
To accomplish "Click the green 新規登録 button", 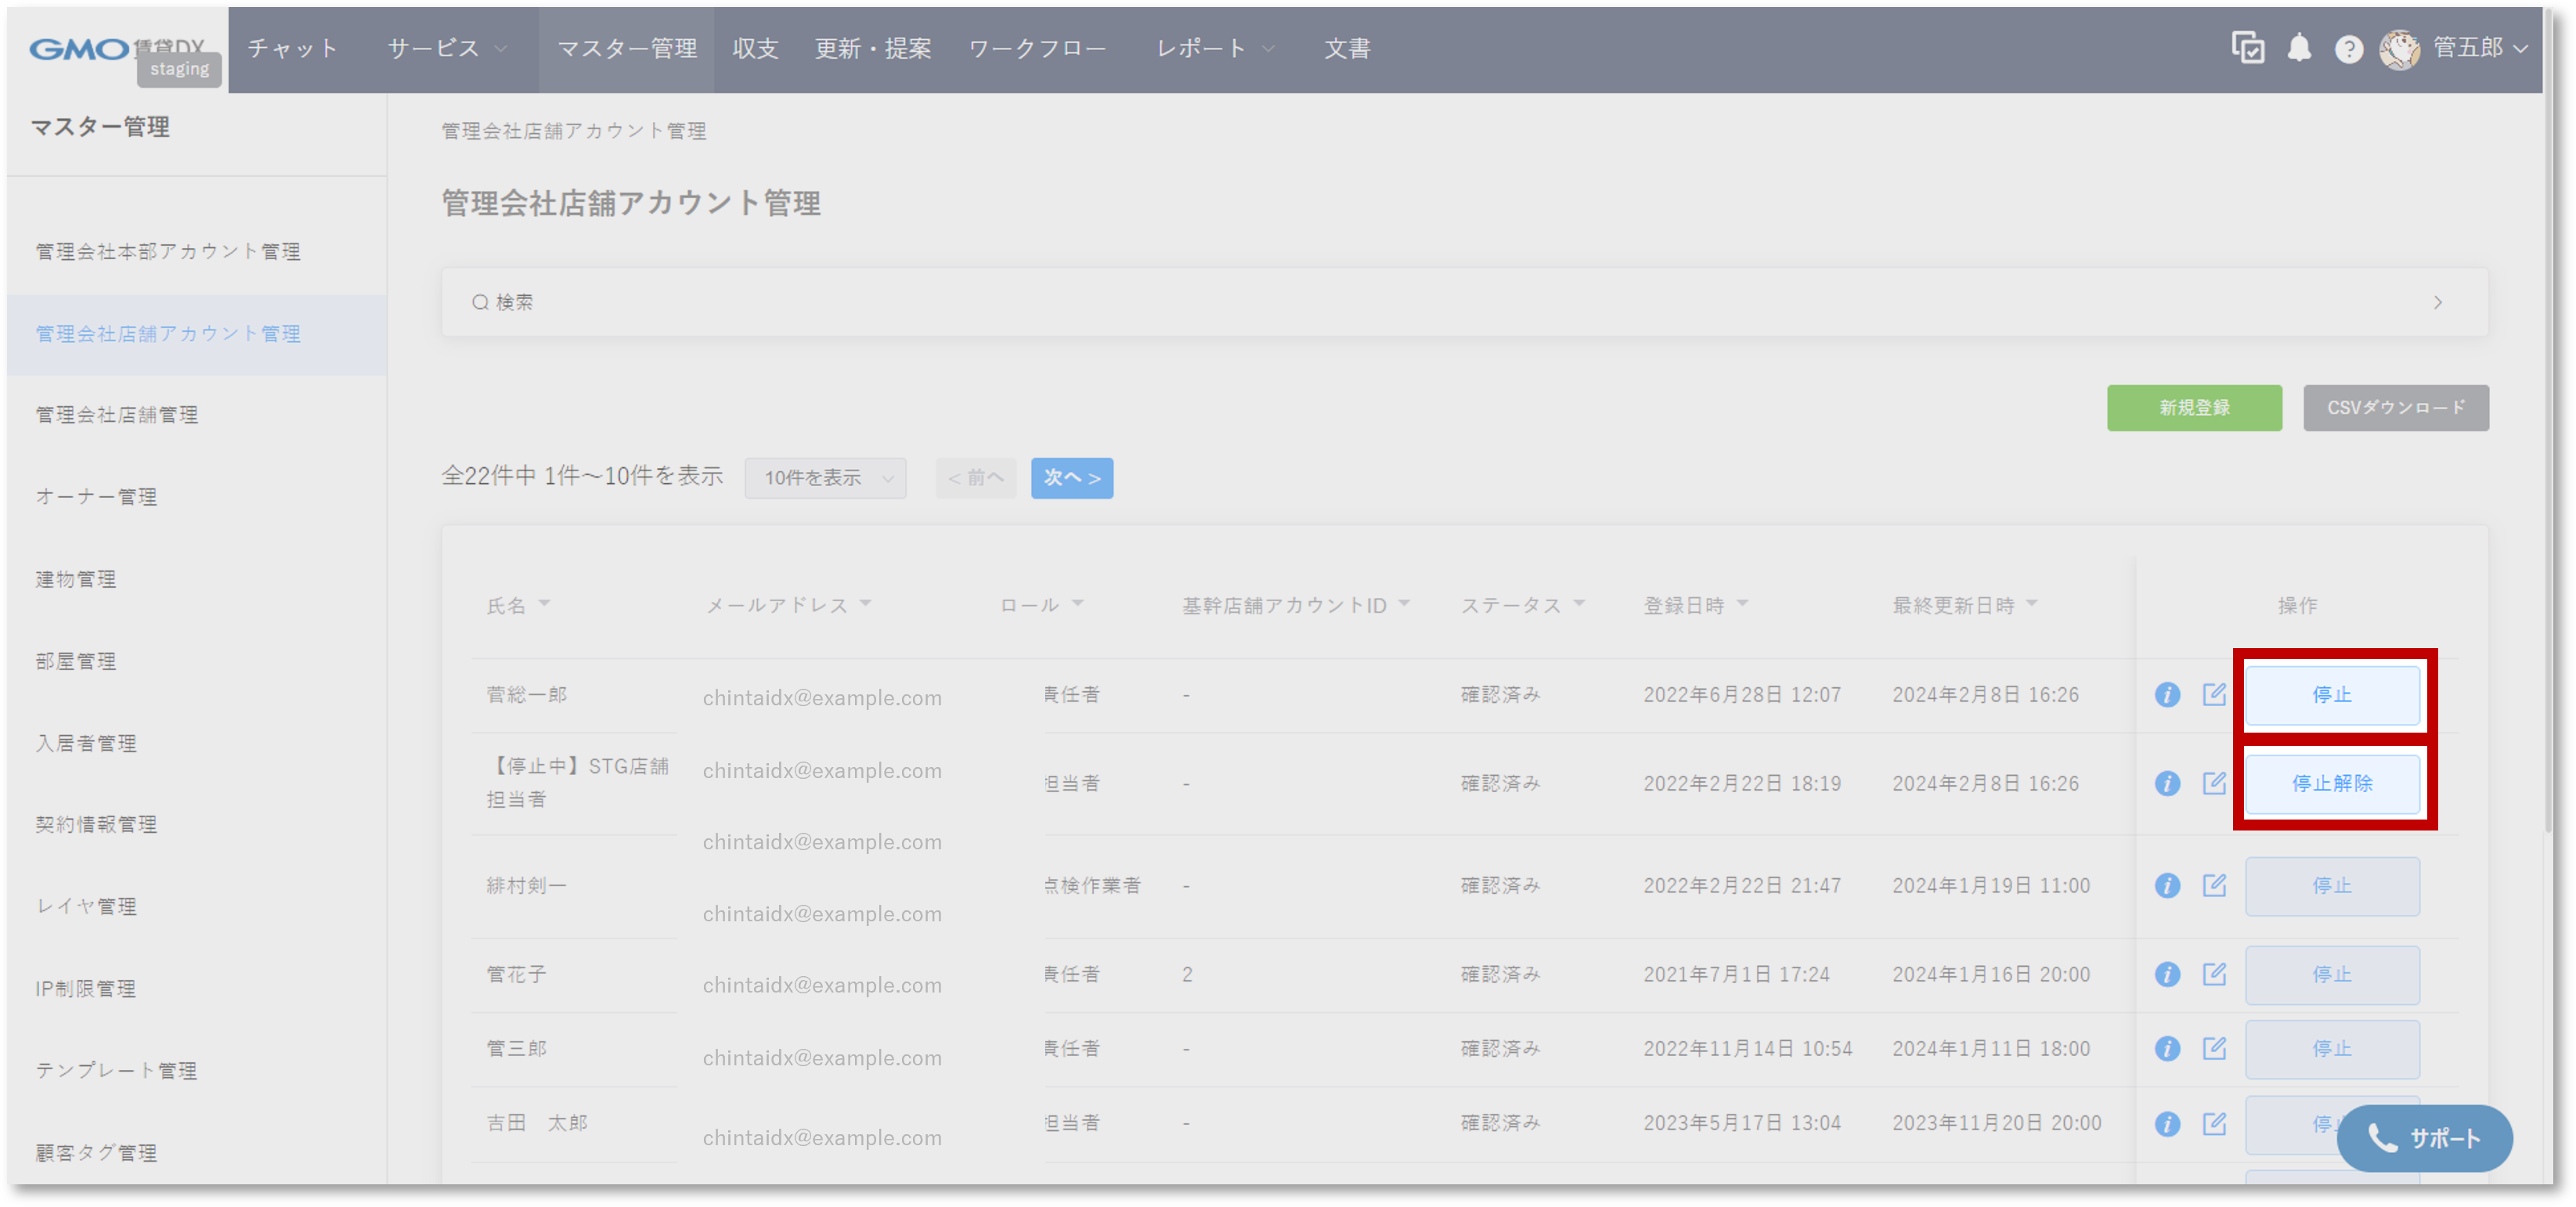I will click(x=2194, y=408).
